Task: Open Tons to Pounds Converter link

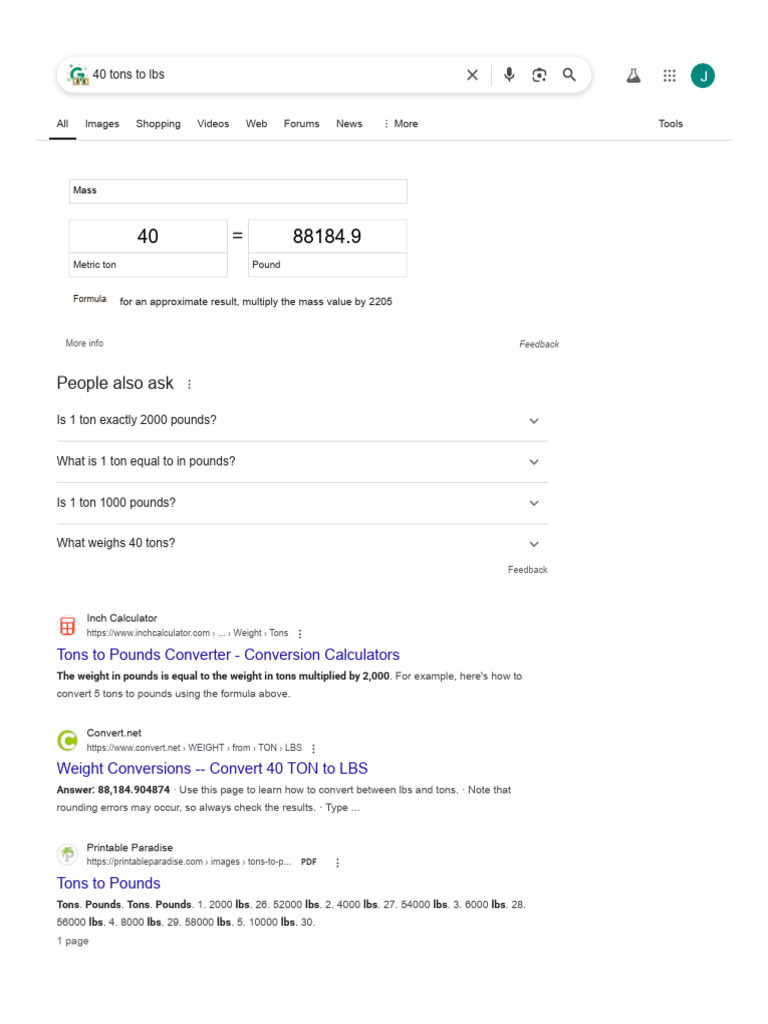Action: 228,655
